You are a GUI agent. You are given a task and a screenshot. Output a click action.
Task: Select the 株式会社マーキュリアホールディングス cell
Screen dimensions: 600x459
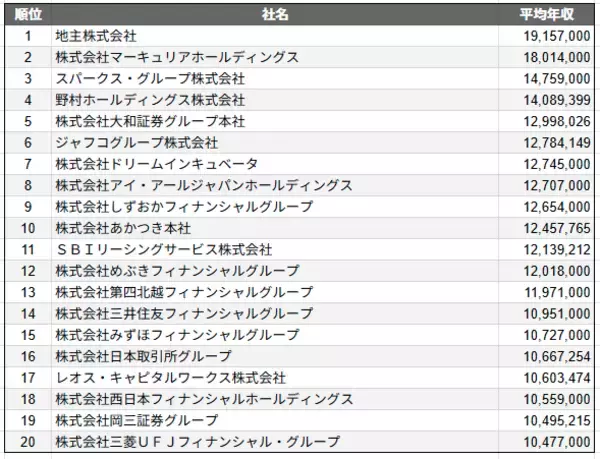tap(177, 57)
